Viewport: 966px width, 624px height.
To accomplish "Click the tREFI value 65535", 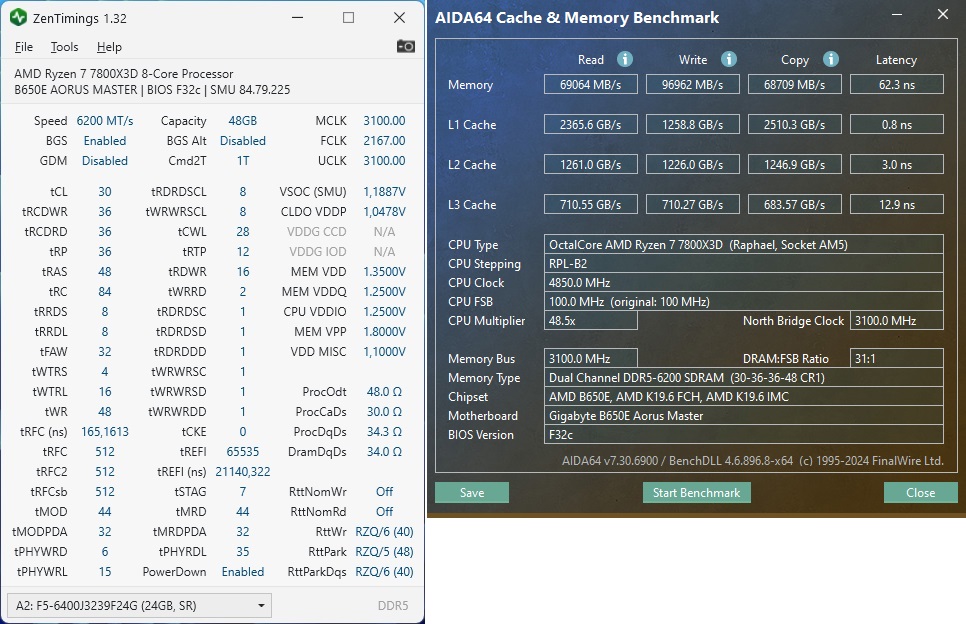I will [243, 452].
